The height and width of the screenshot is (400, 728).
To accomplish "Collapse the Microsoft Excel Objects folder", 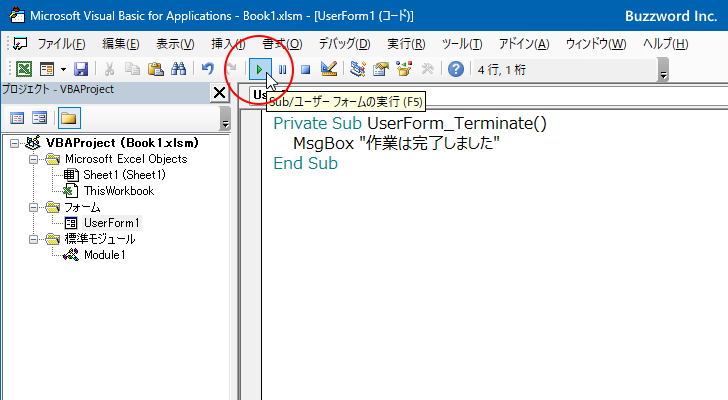I will (33, 159).
